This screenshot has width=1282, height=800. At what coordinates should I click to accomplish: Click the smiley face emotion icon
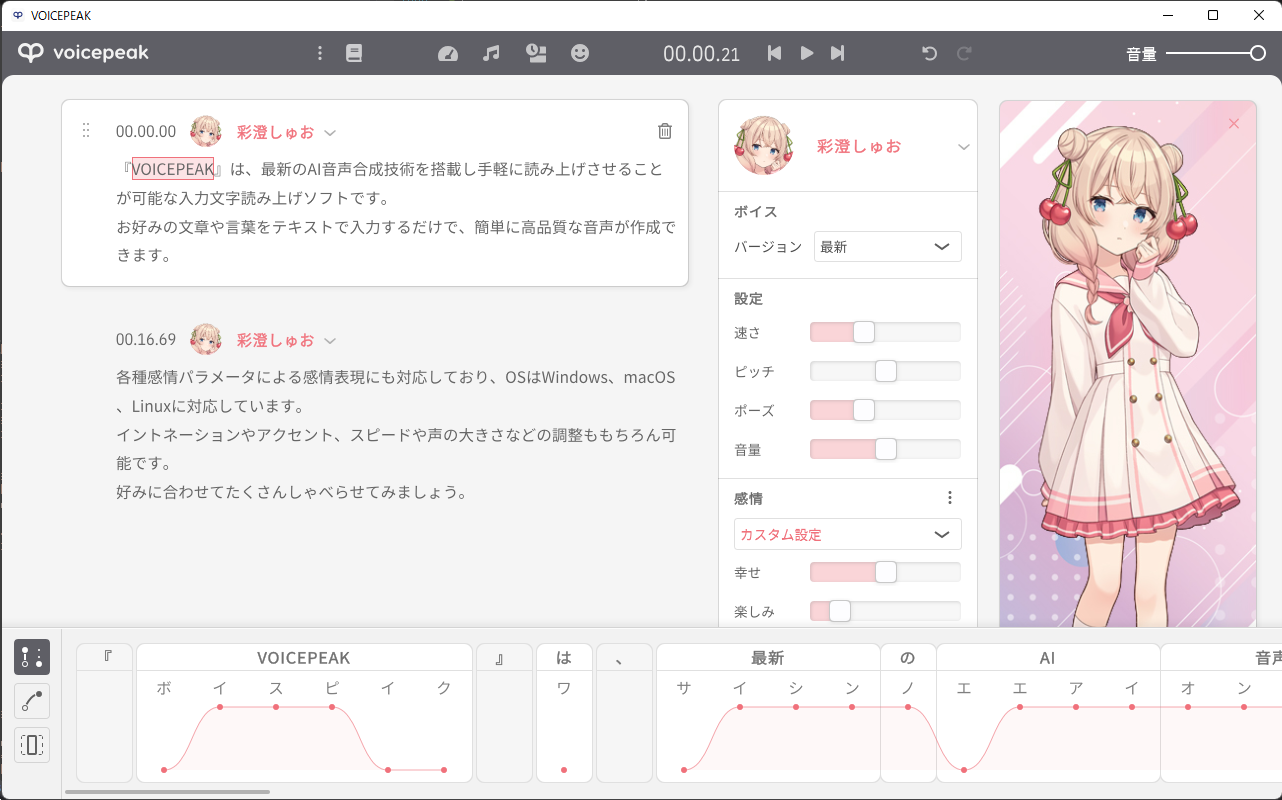[x=580, y=53]
